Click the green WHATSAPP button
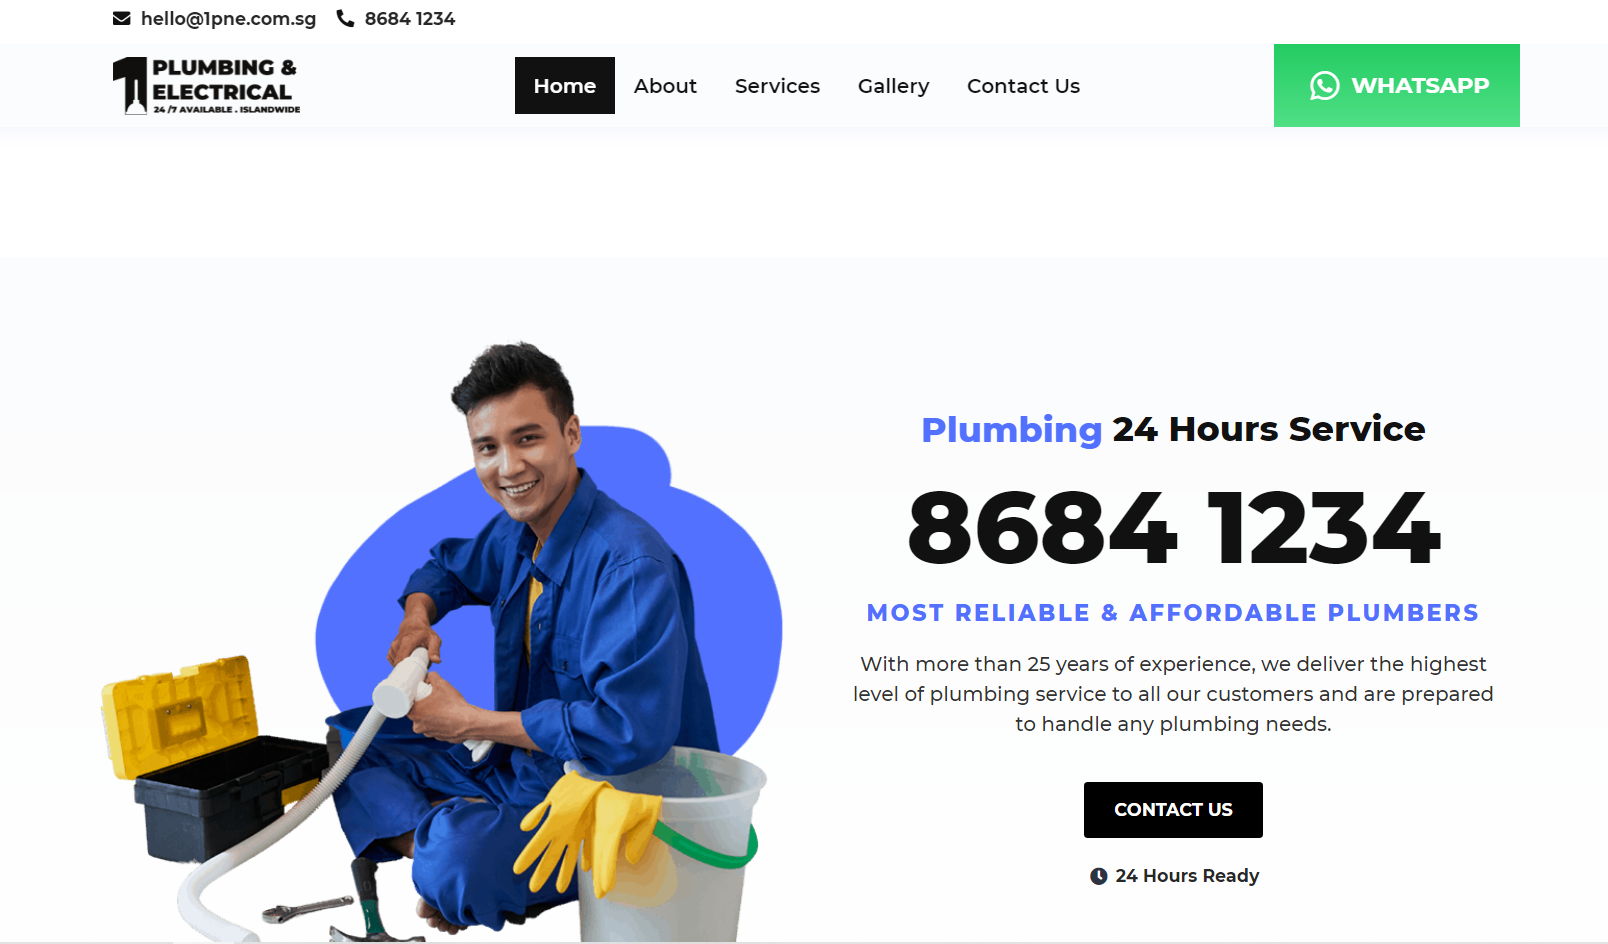 (1396, 86)
